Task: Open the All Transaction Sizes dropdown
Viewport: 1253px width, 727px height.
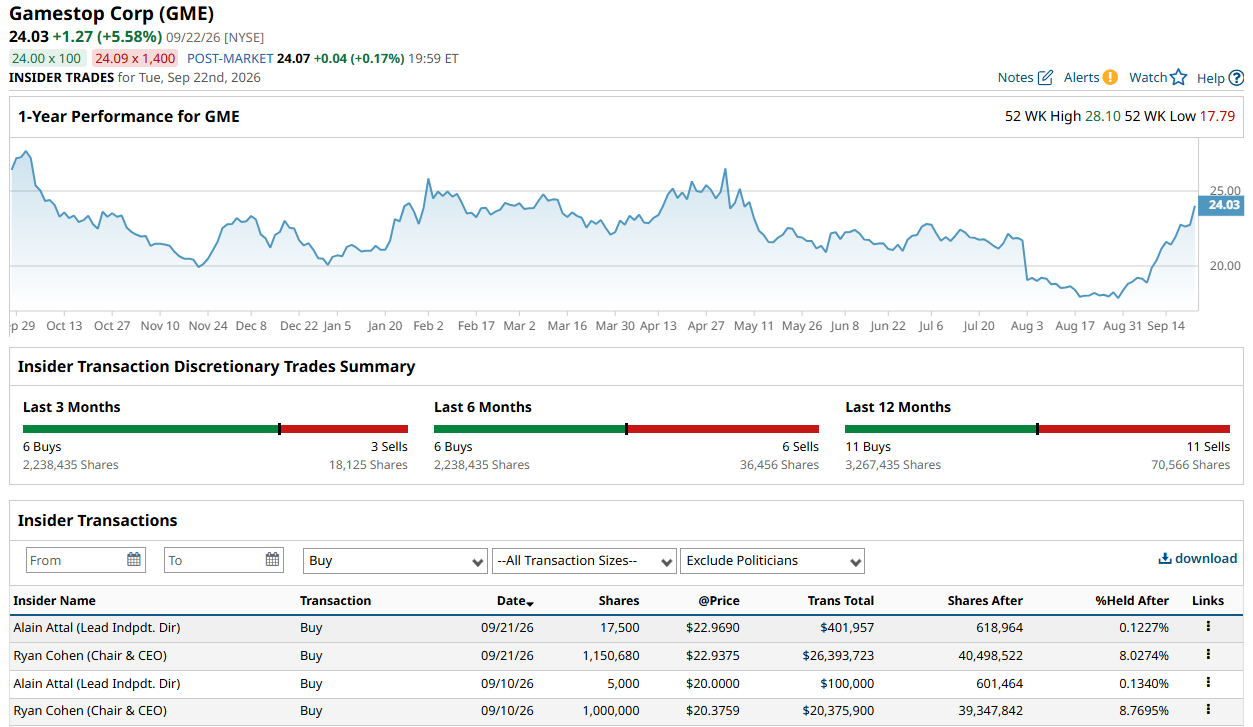Action: tap(584, 561)
